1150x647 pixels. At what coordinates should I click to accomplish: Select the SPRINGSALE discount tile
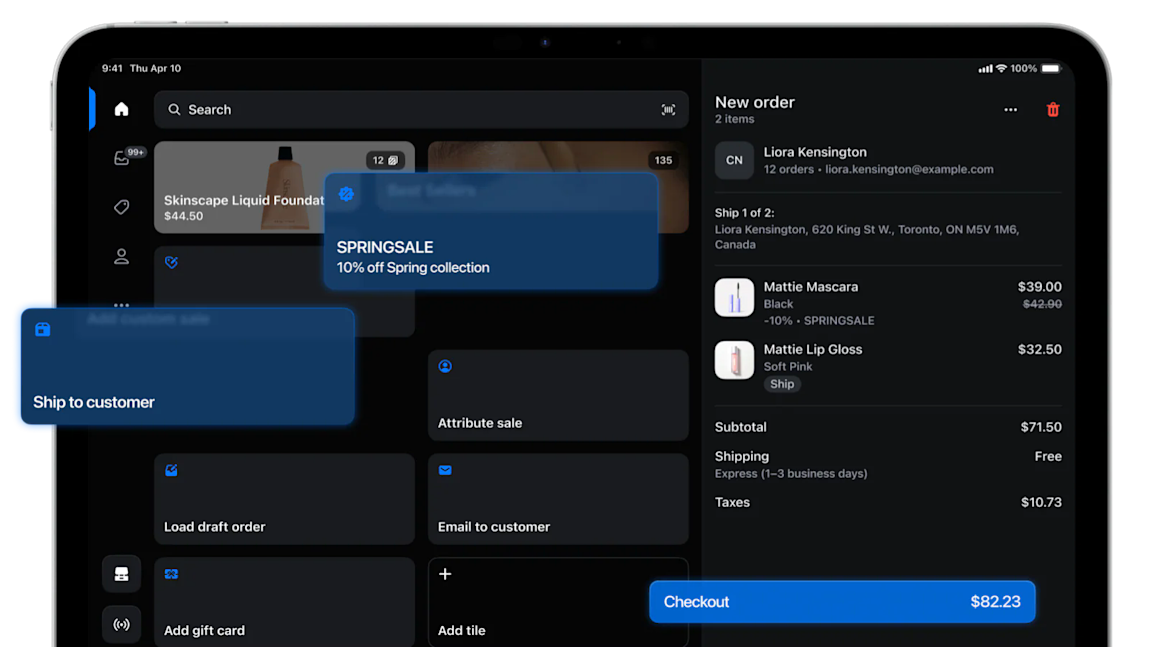(x=491, y=231)
